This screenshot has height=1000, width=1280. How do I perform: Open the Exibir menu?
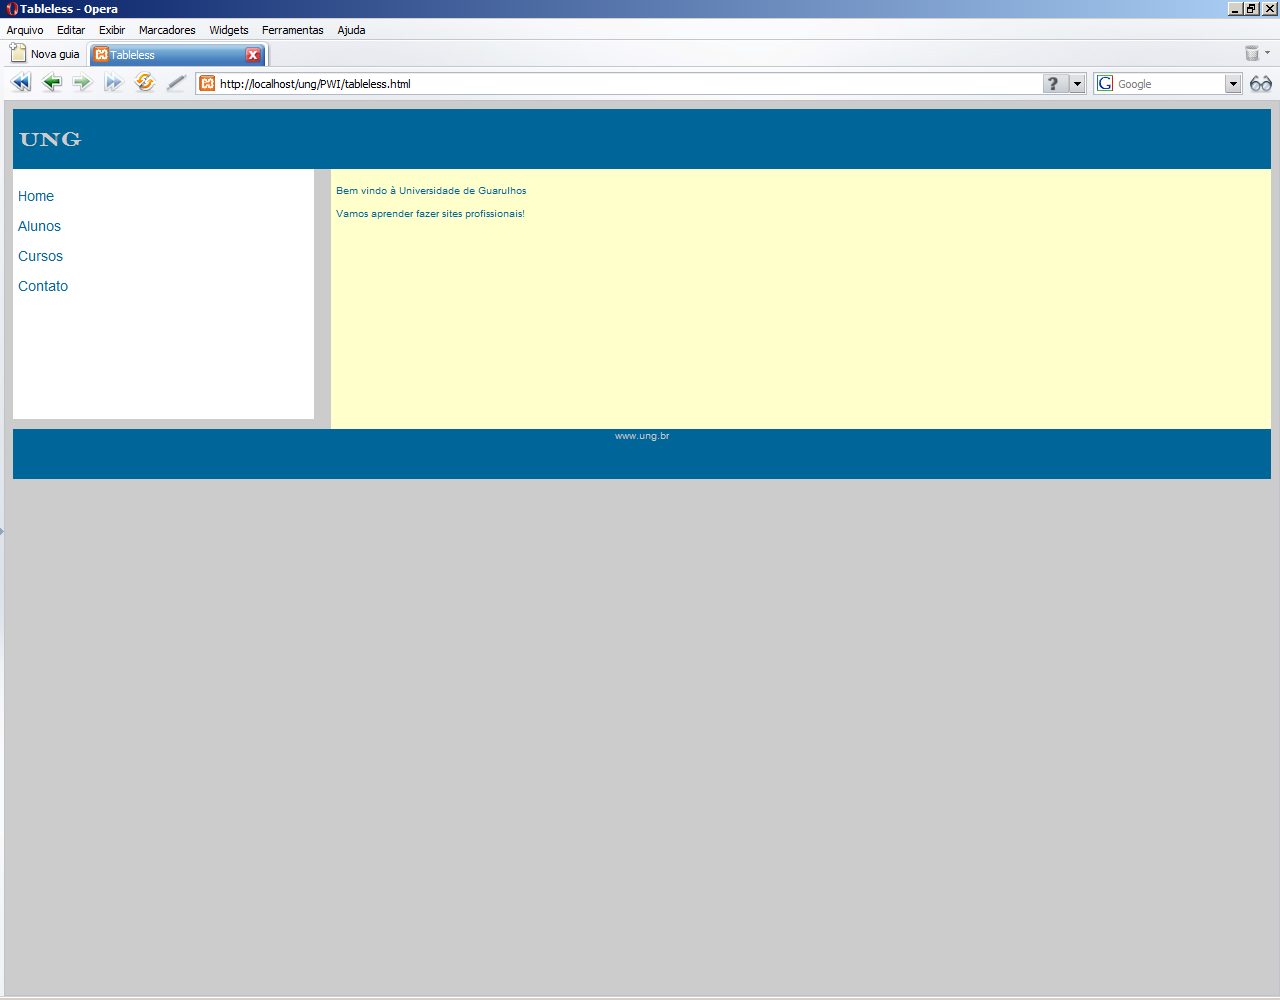[x=112, y=30]
